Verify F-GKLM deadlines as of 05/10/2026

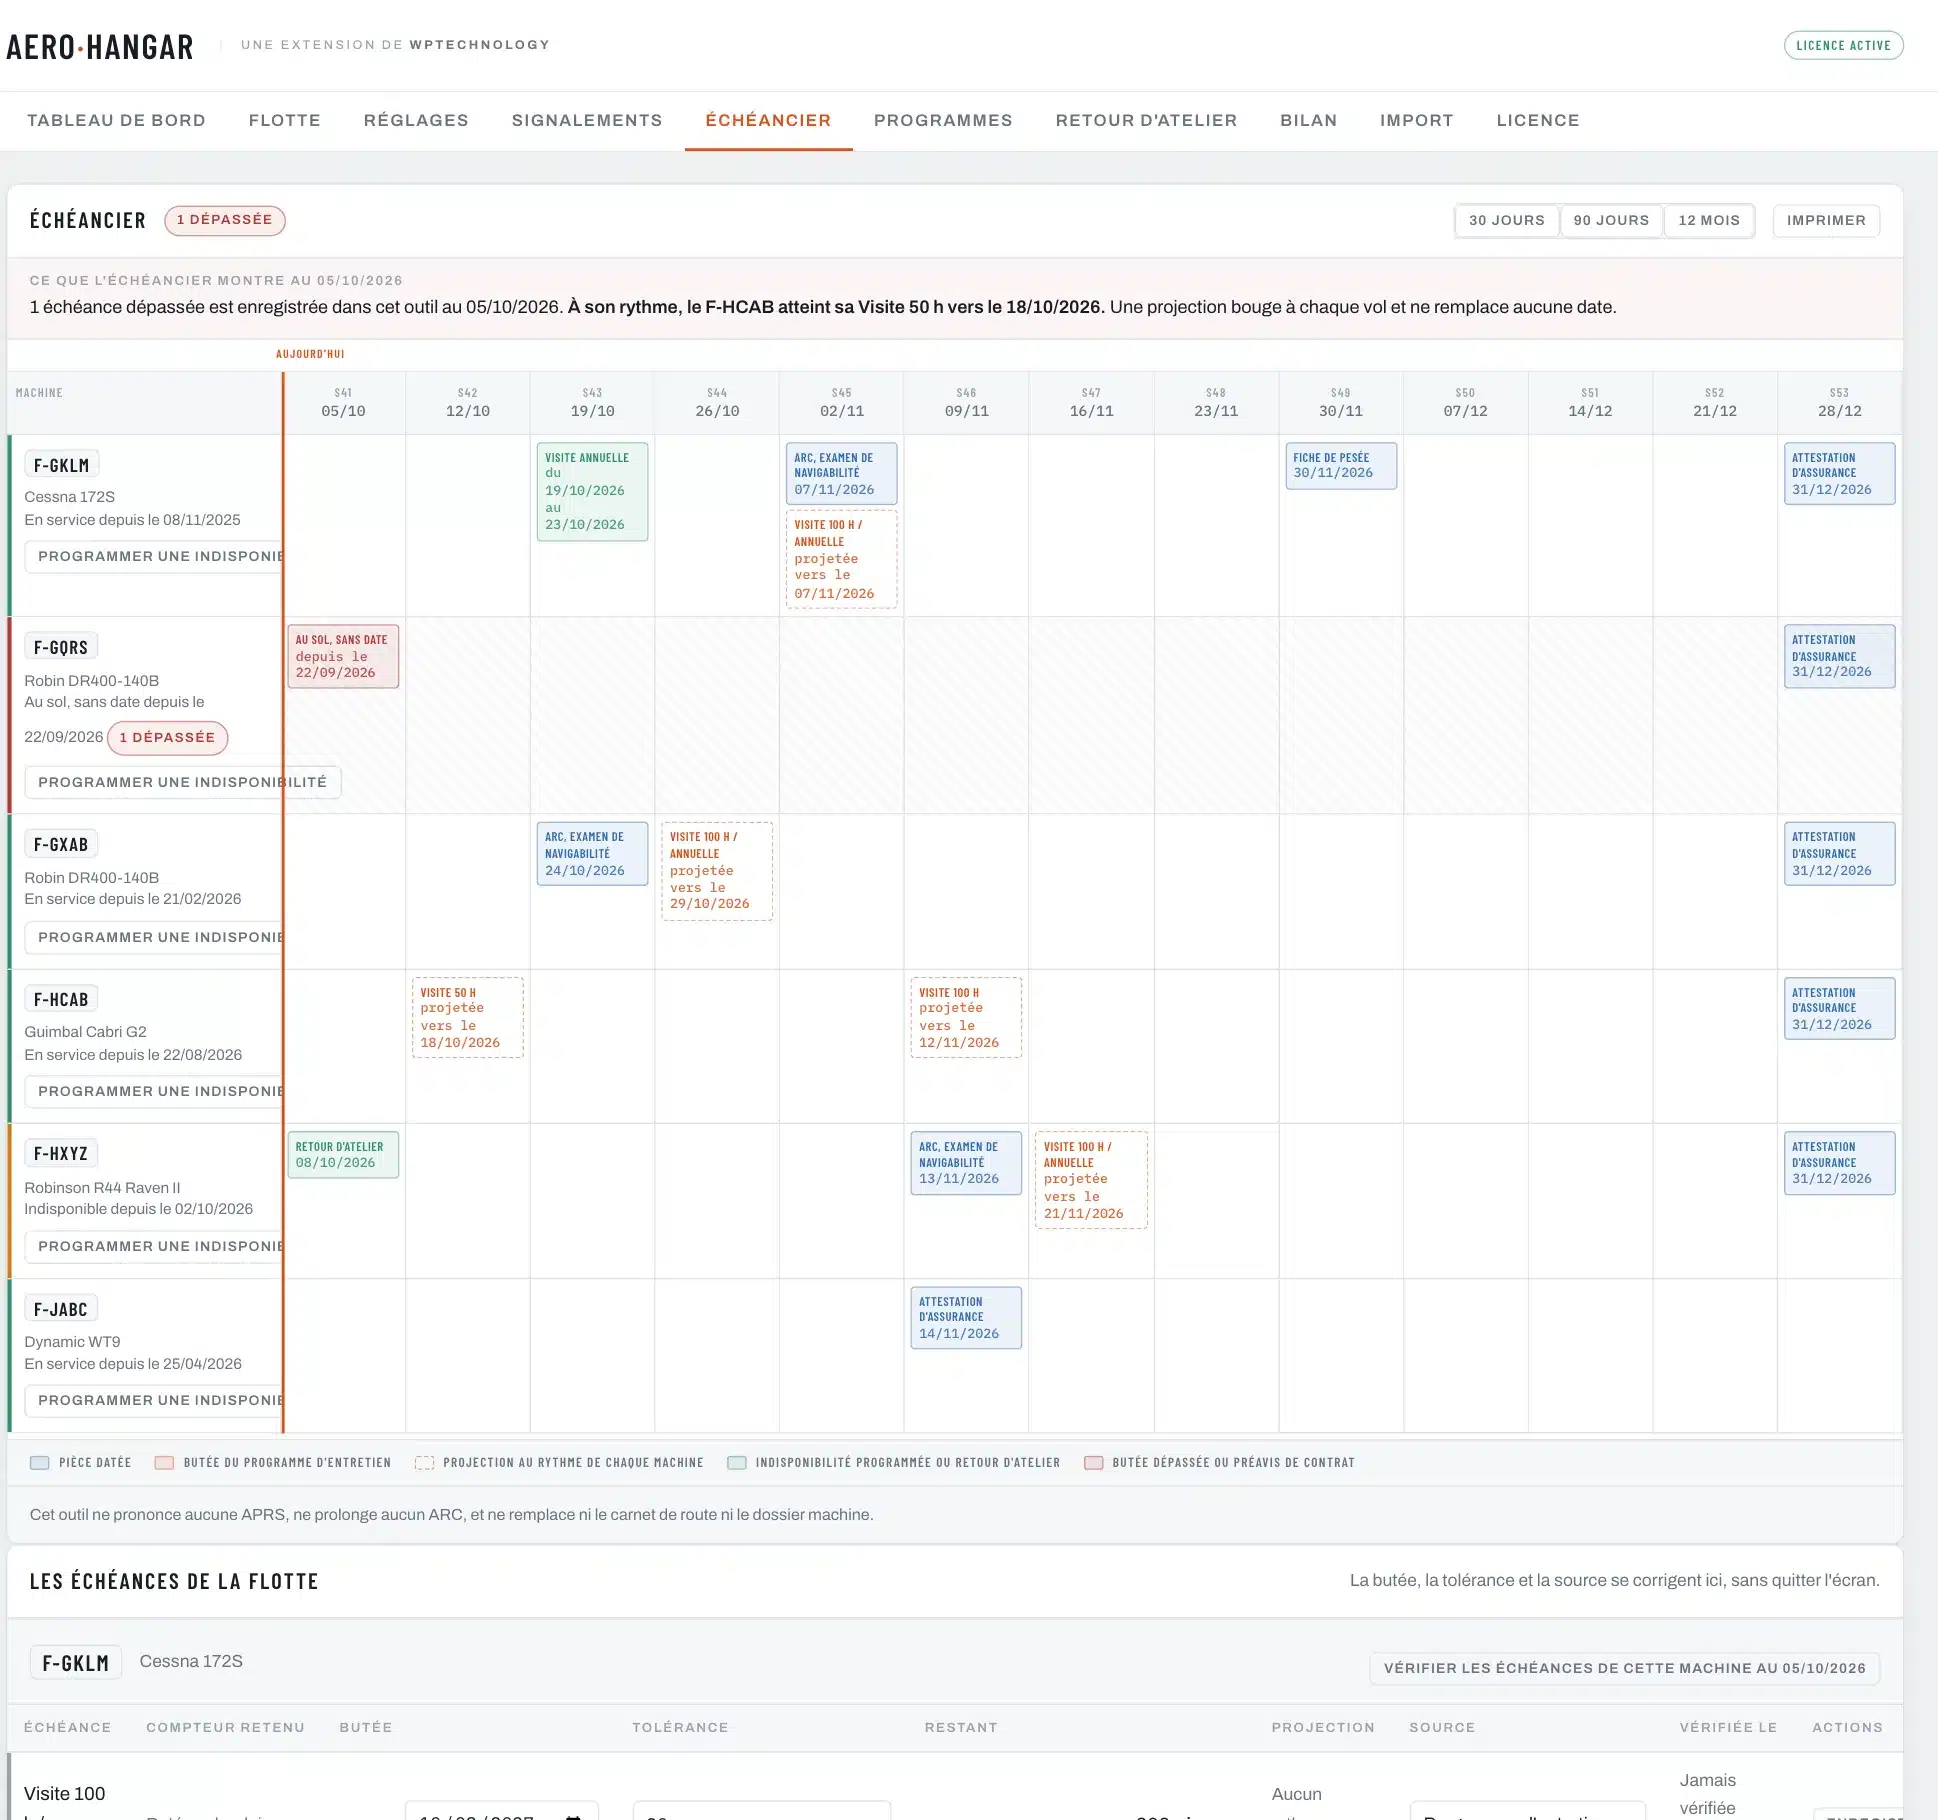click(x=1624, y=1668)
